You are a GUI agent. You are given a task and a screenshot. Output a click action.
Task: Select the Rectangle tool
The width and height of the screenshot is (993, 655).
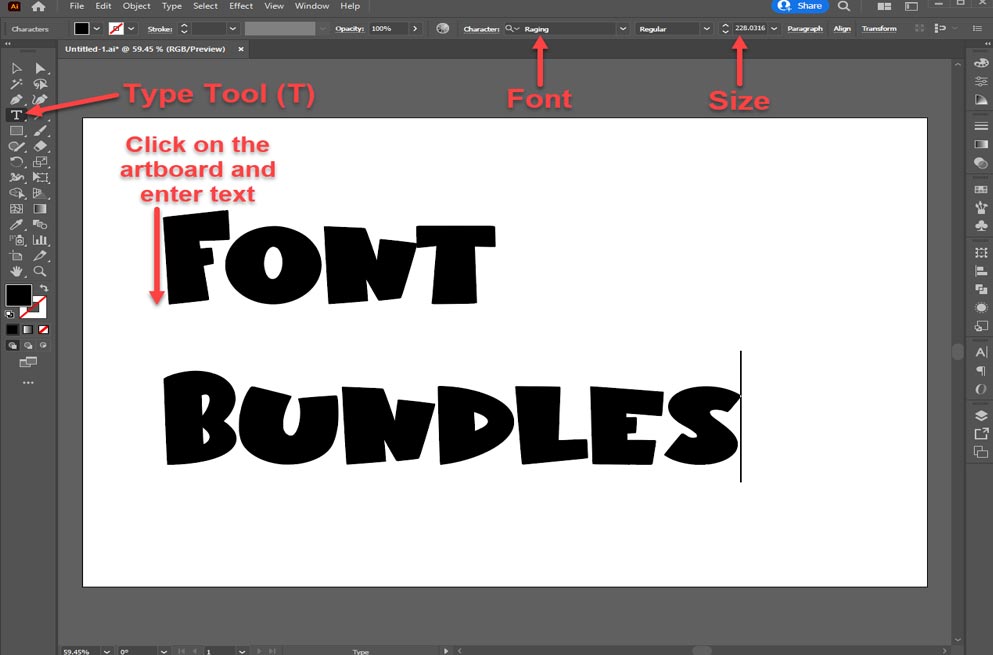(x=16, y=131)
